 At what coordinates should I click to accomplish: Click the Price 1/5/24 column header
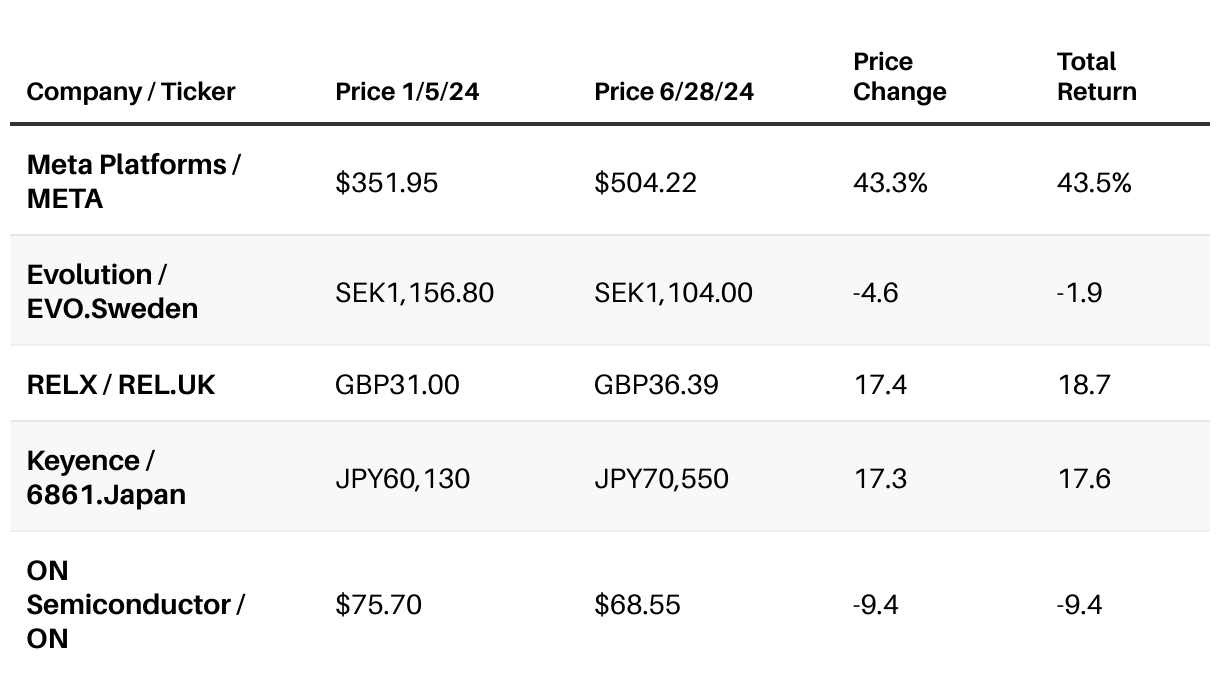(407, 92)
